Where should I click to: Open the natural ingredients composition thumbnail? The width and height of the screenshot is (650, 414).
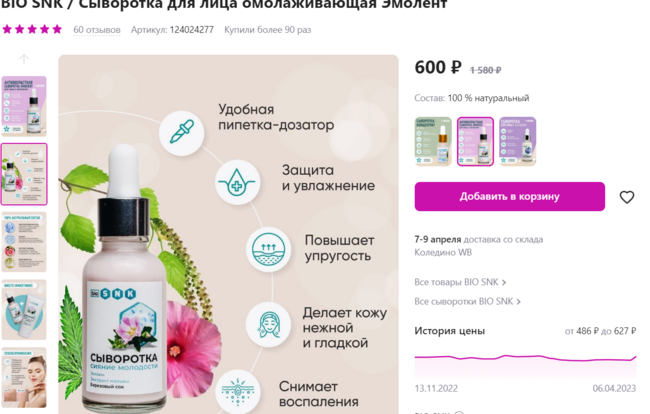[24, 242]
